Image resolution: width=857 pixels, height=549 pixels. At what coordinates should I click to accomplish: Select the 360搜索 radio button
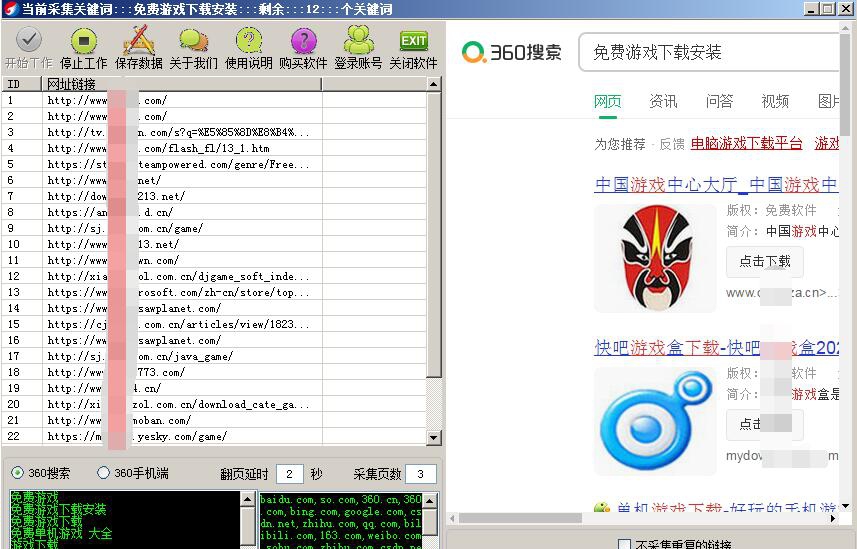(x=17, y=472)
